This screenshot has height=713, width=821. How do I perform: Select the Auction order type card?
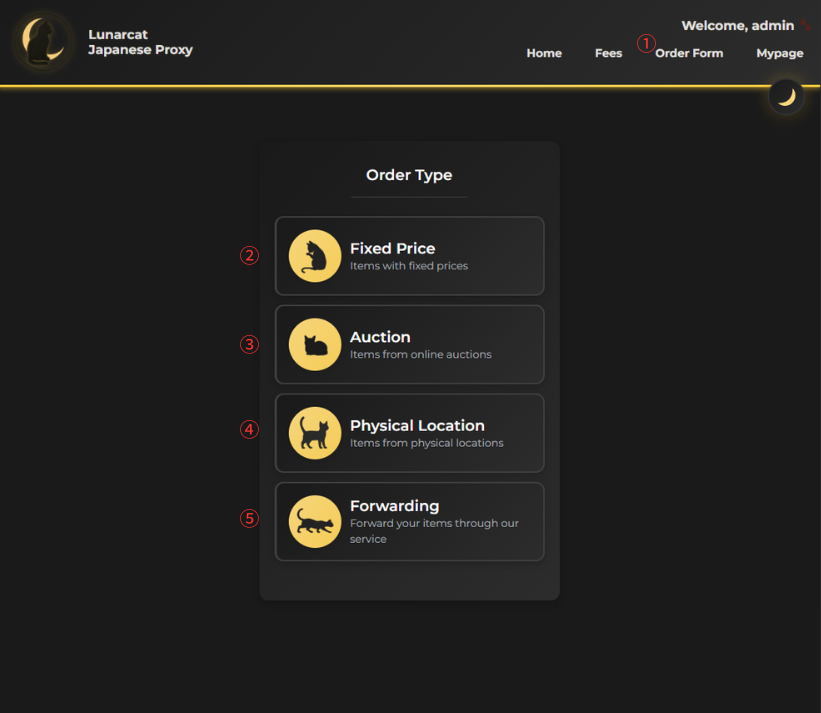(x=409, y=344)
